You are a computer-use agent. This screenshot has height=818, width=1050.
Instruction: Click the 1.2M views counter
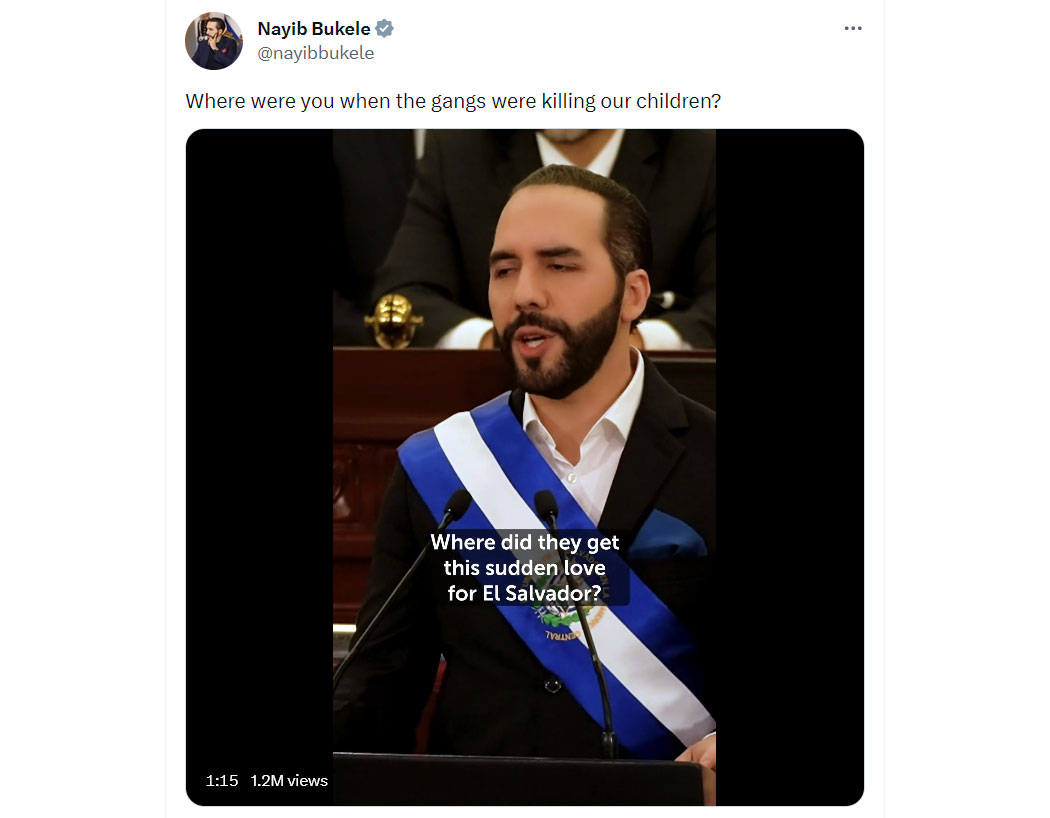point(289,781)
